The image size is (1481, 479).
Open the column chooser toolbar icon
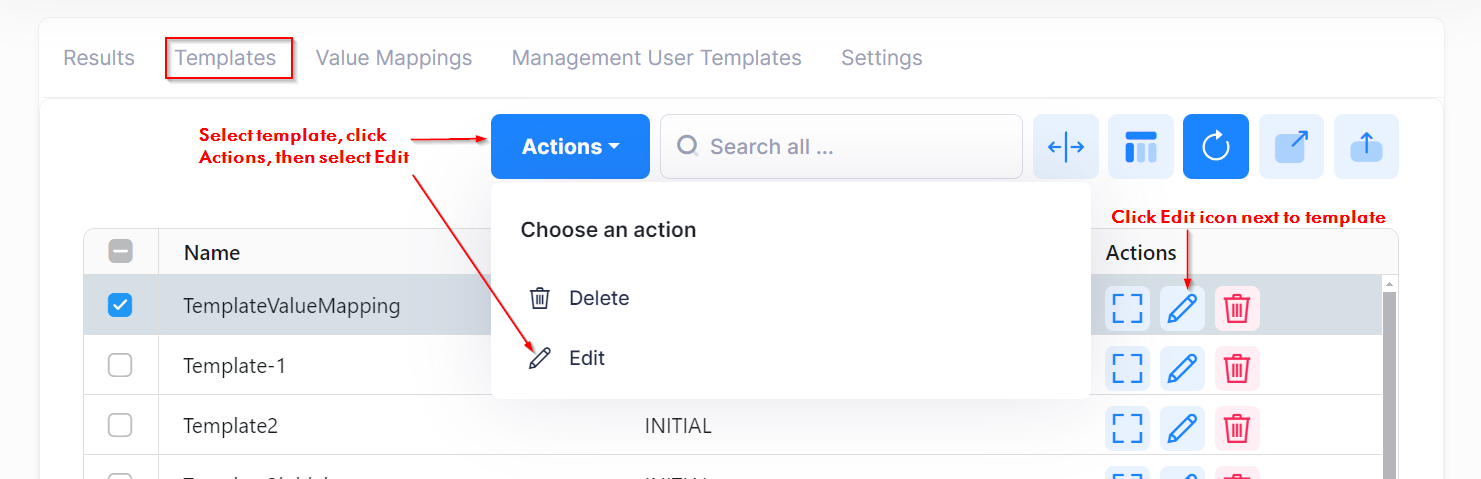tap(1141, 147)
